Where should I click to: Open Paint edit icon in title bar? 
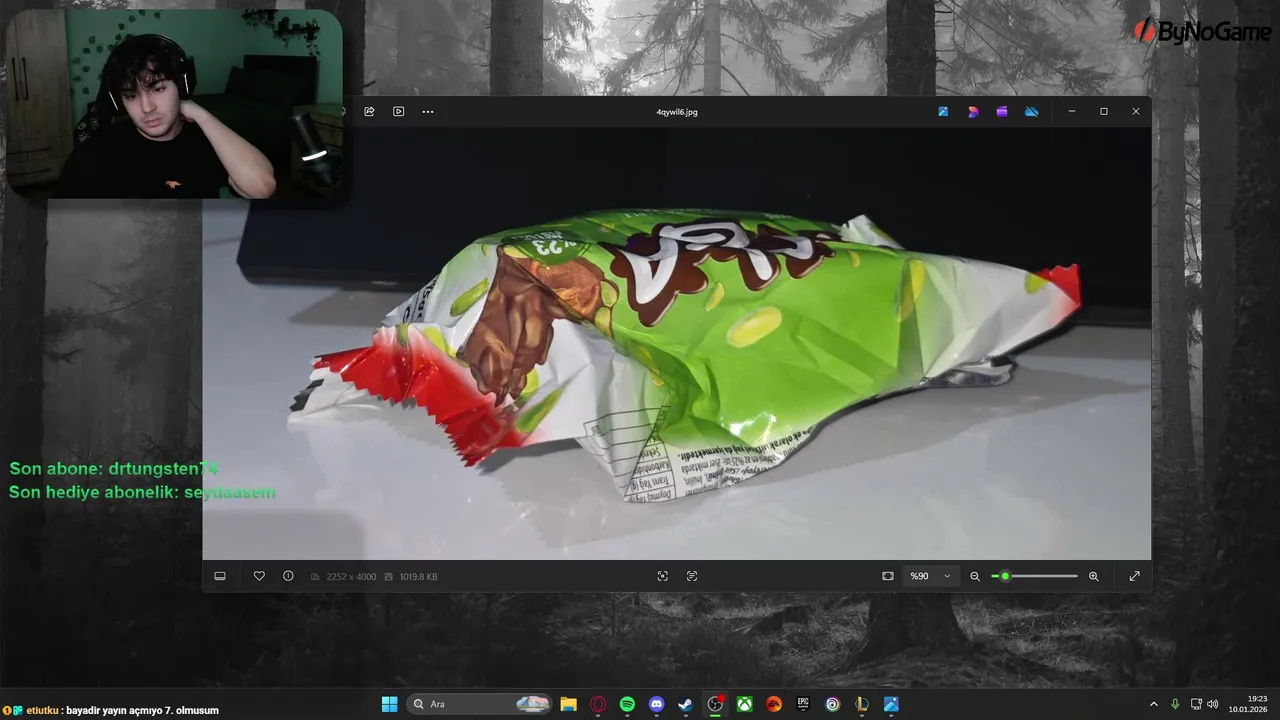click(x=943, y=111)
